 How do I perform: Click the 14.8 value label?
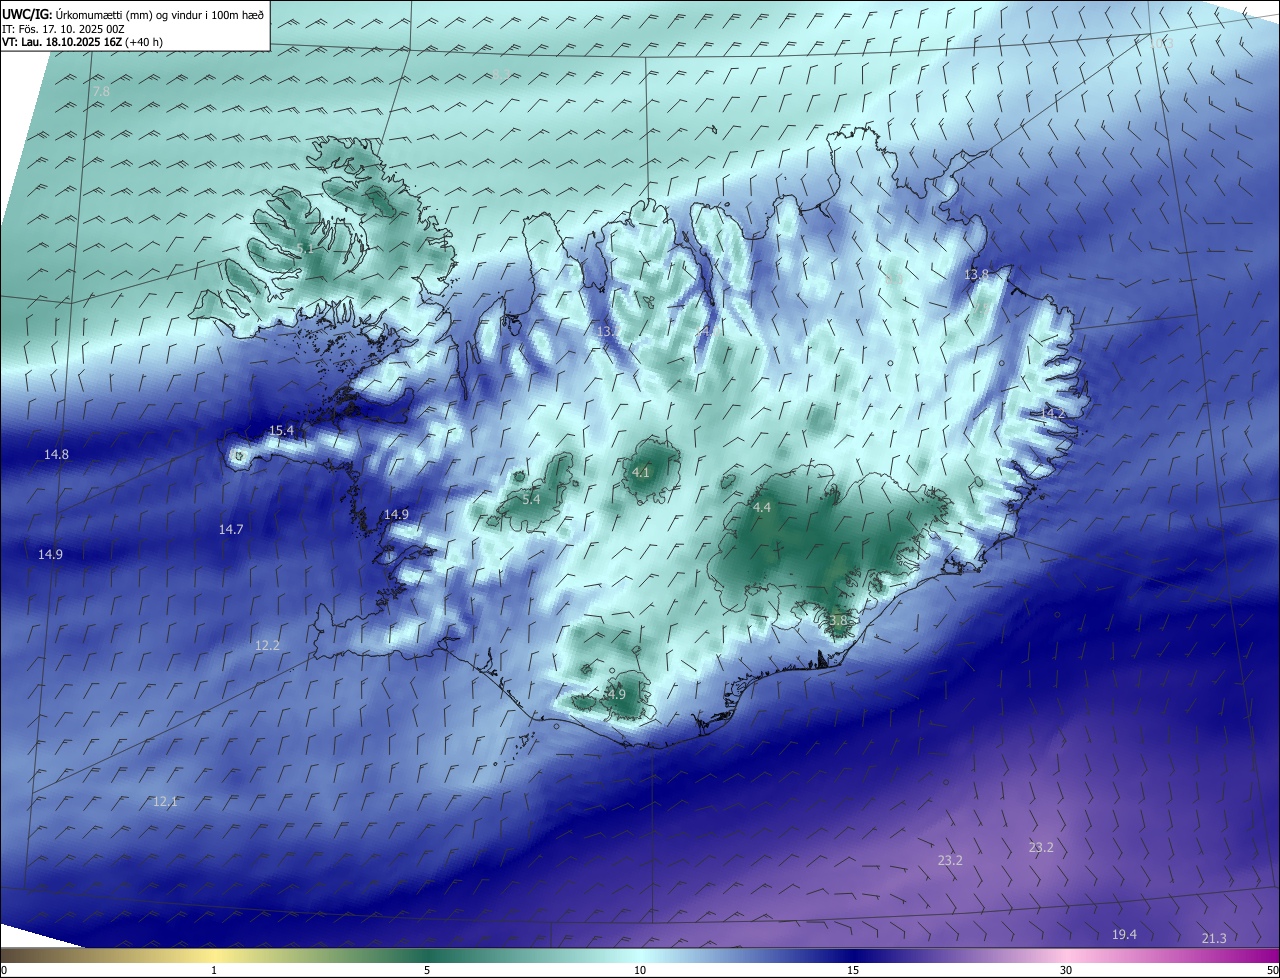point(56,455)
